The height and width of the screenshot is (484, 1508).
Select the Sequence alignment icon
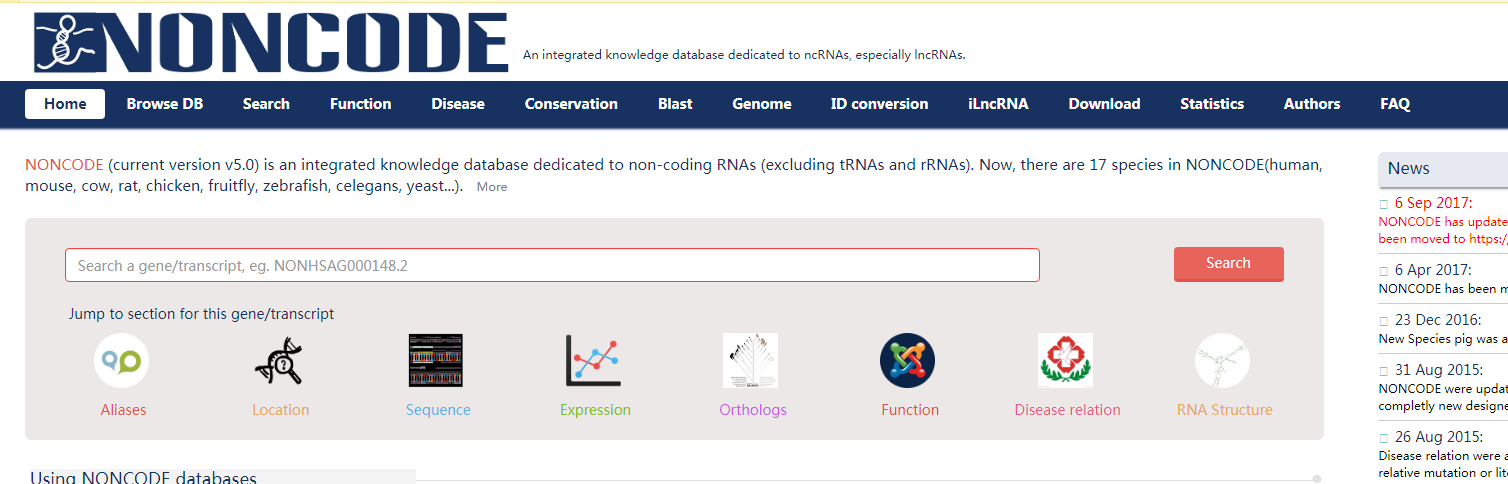point(436,361)
